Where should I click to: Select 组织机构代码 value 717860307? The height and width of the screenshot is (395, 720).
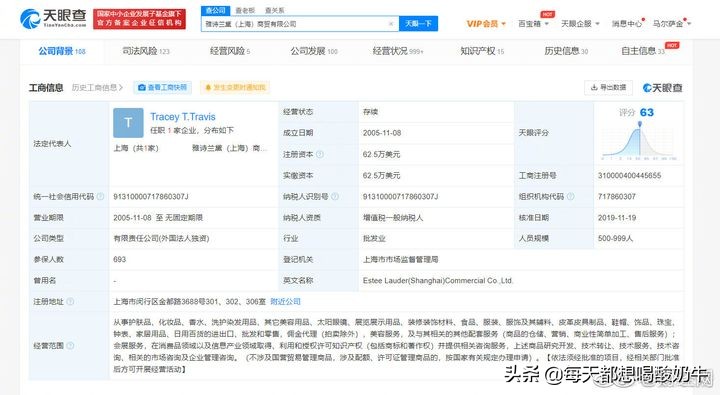point(616,197)
